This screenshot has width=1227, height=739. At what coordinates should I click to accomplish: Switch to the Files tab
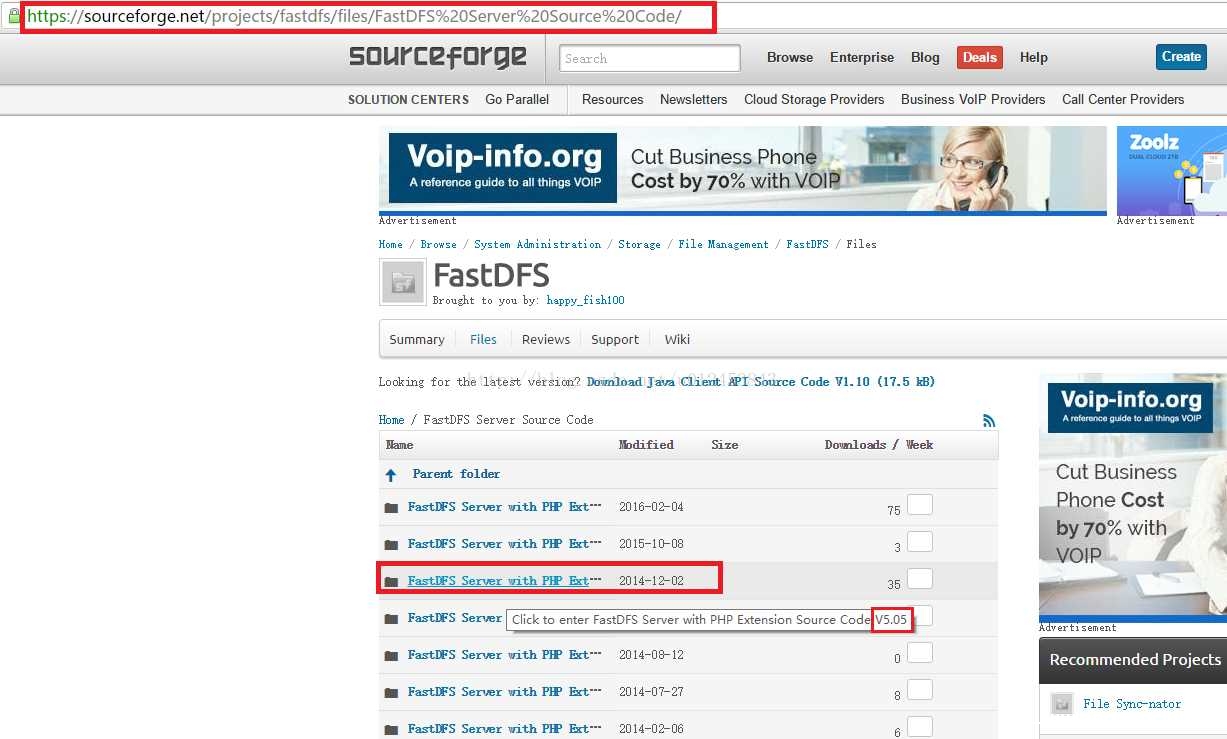(x=483, y=339)
